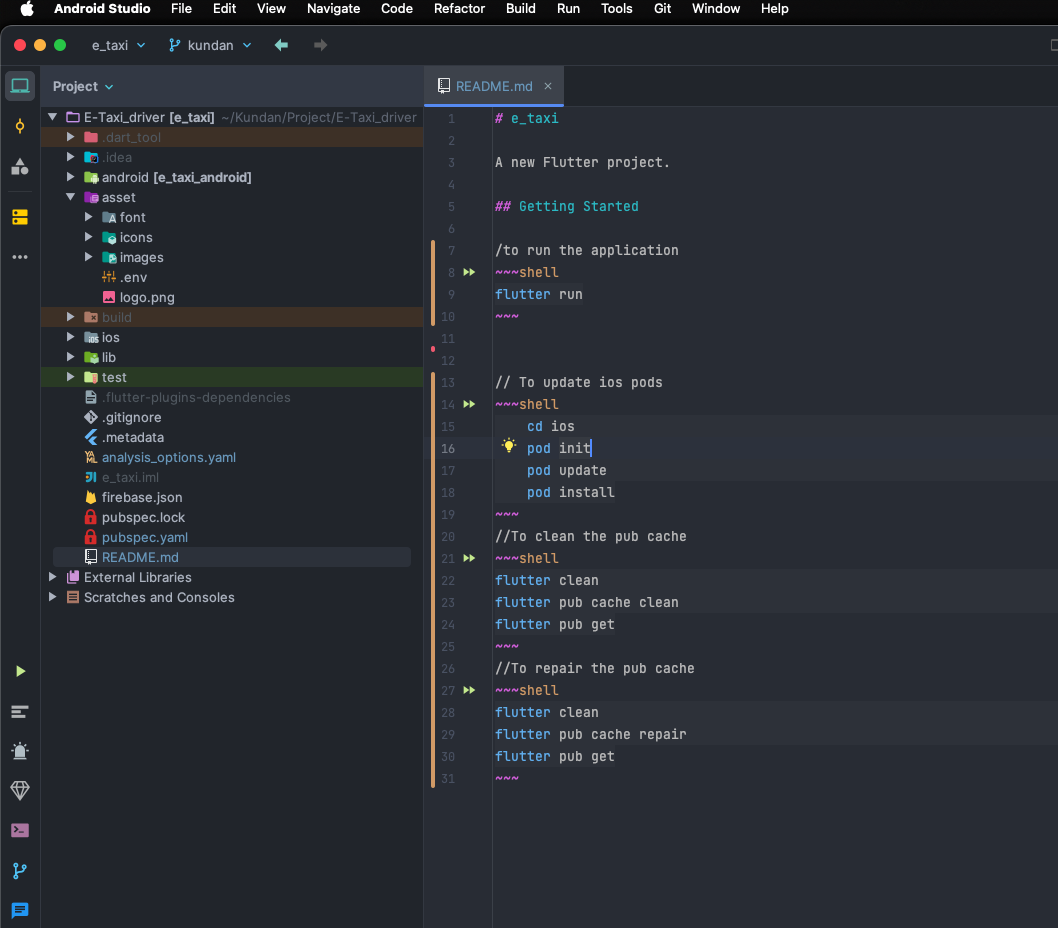Open the yellow Structure tool icon

point(20,217)
